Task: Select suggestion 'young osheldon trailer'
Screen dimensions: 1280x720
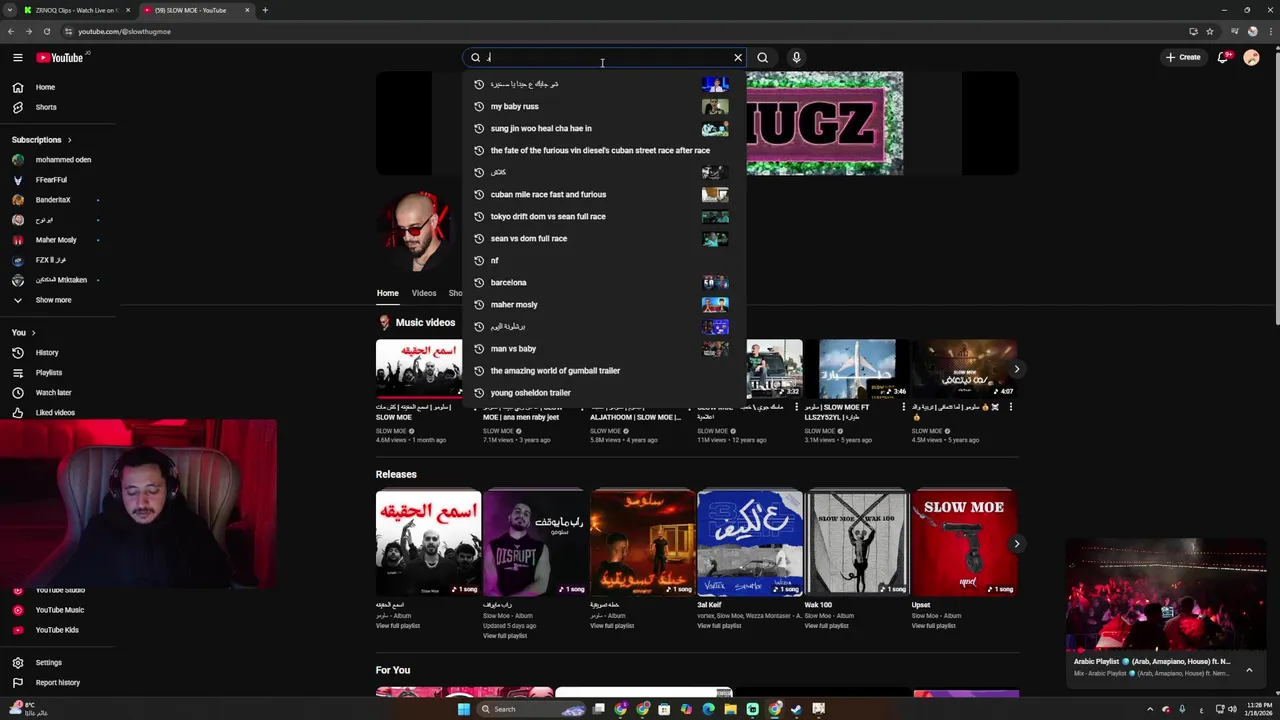Action: pos(604,392)
